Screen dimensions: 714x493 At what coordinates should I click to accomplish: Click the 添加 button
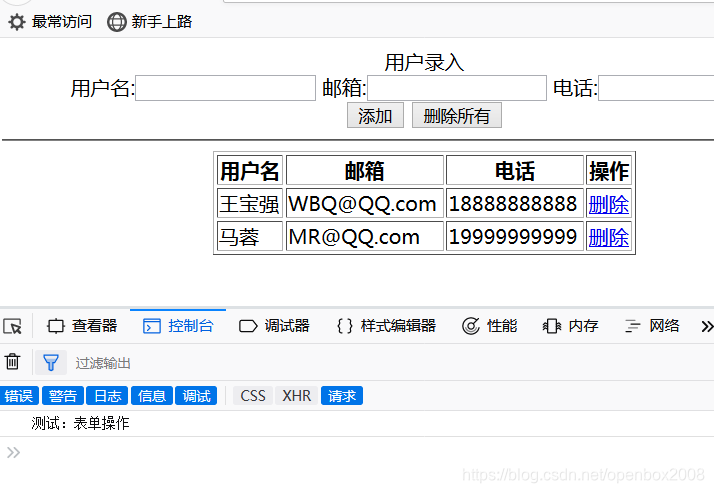pyautogui.click(x=375, y=116)
